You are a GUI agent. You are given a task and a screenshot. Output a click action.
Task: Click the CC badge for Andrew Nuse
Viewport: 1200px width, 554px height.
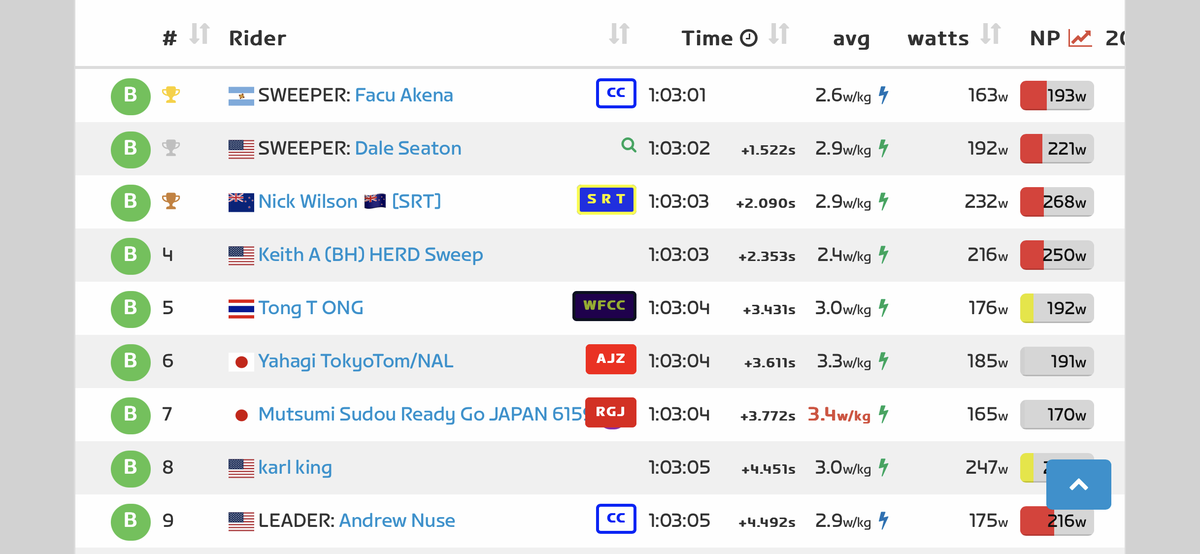[x=616, y=518]
